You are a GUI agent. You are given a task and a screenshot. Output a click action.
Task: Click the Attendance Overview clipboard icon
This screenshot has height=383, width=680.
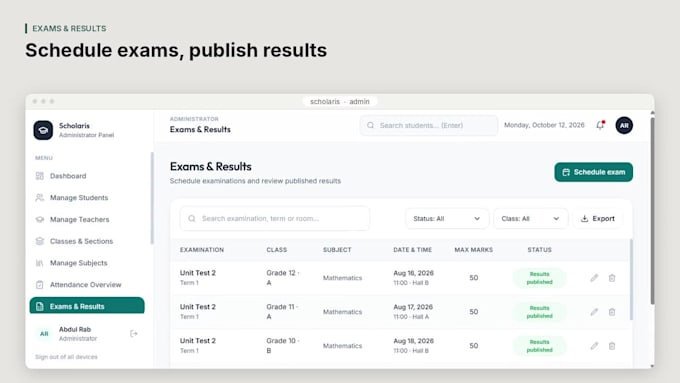(x=39, y=285)
